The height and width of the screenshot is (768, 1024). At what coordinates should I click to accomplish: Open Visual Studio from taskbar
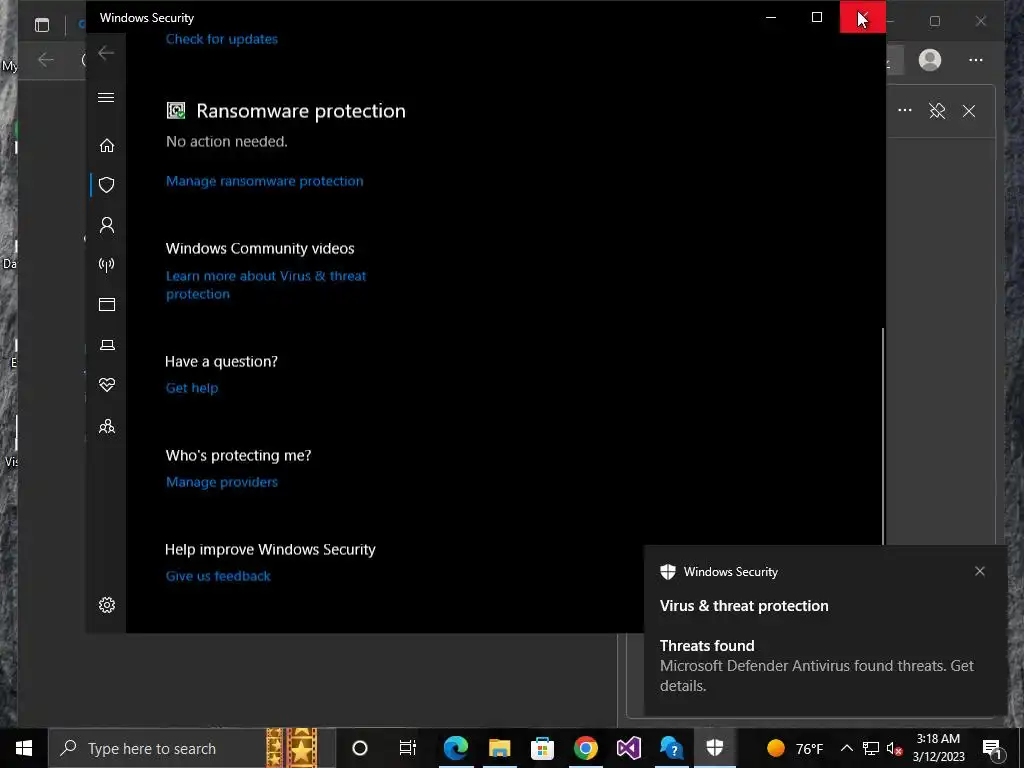pos(629,748)
